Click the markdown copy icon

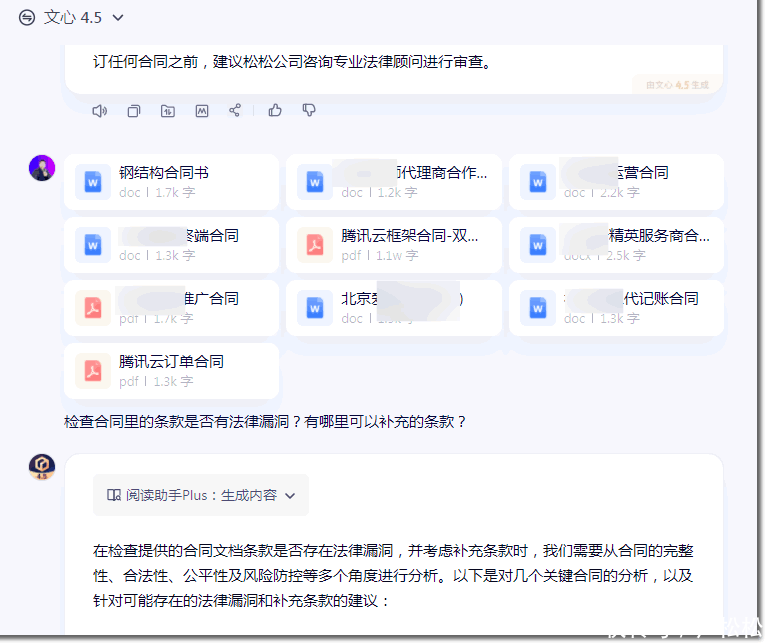coord(202,111)
